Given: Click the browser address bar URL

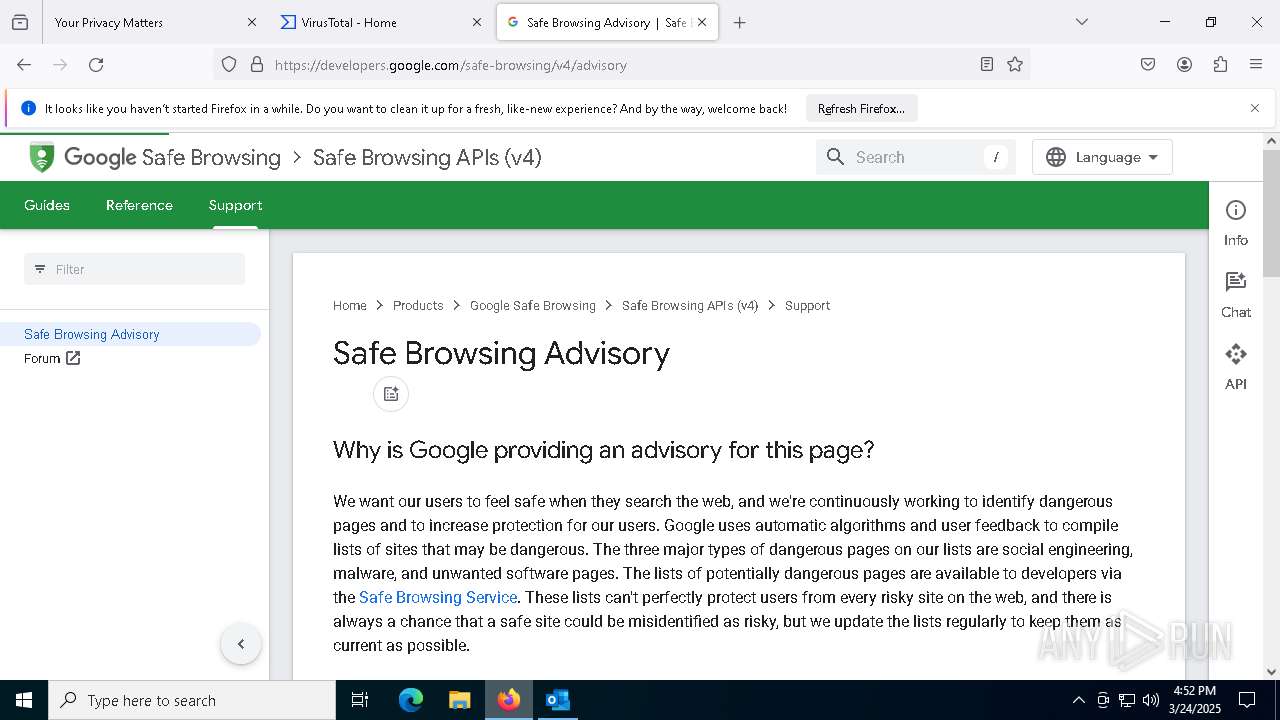Looking at the screenshot, I should coord(450,65).
